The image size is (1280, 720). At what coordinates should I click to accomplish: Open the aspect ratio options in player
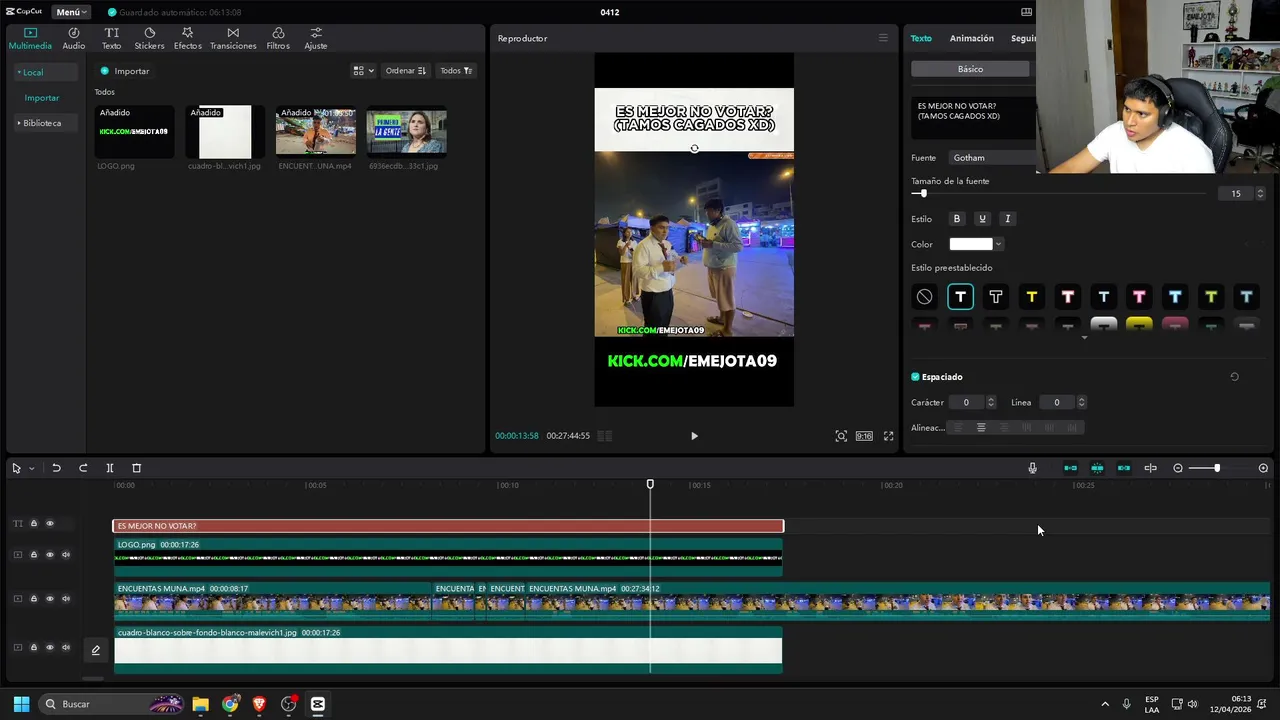(x=864, y=436)
